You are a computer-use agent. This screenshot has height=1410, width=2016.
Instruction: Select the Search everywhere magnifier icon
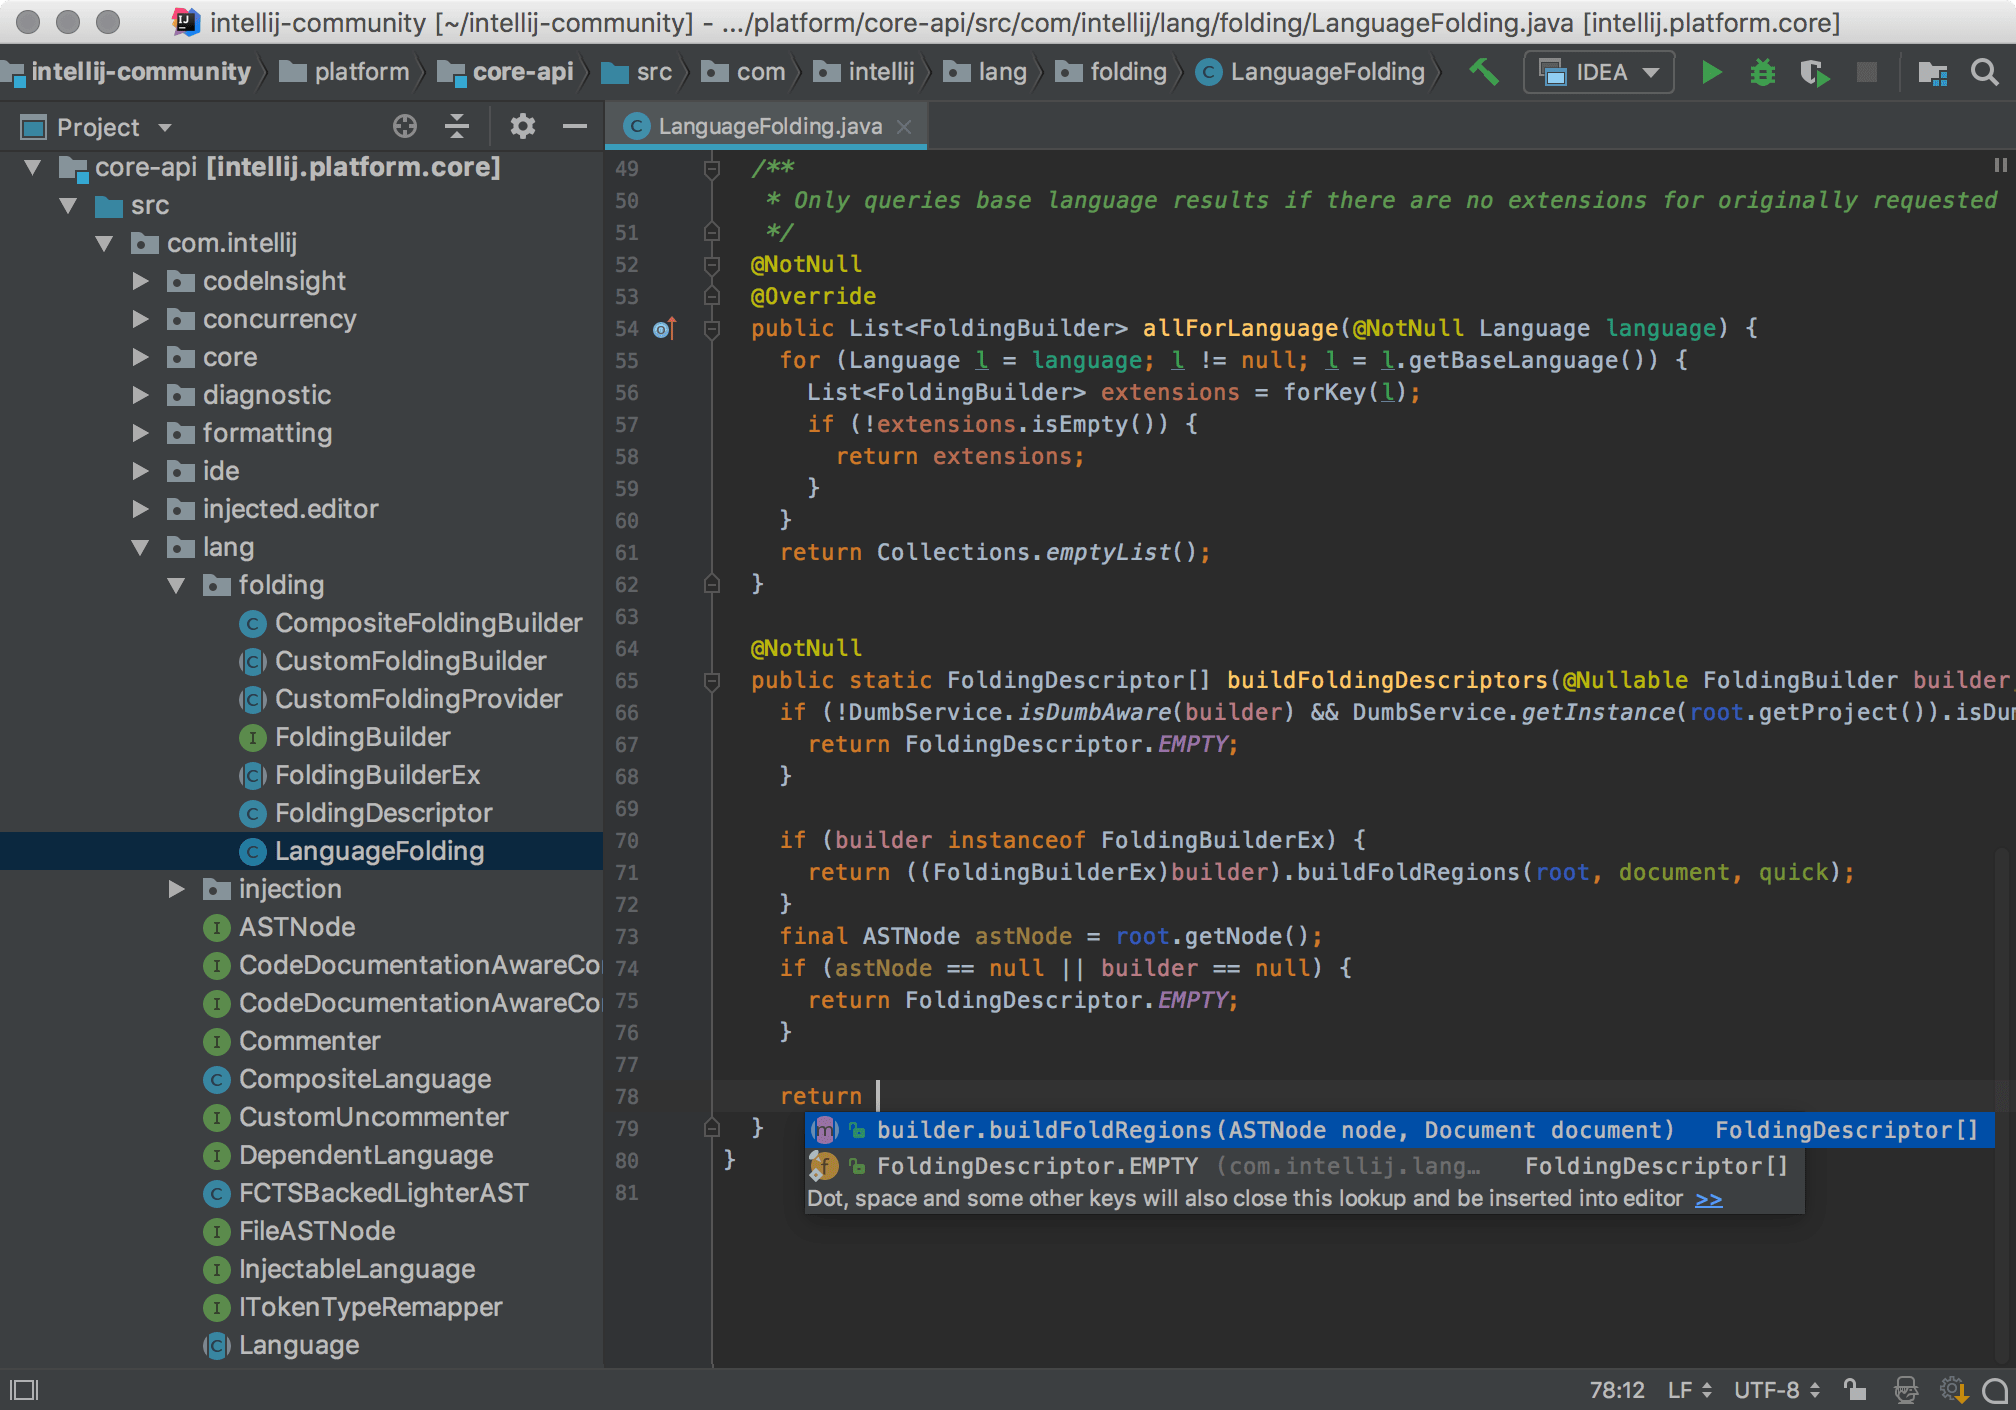point(1984,74)
